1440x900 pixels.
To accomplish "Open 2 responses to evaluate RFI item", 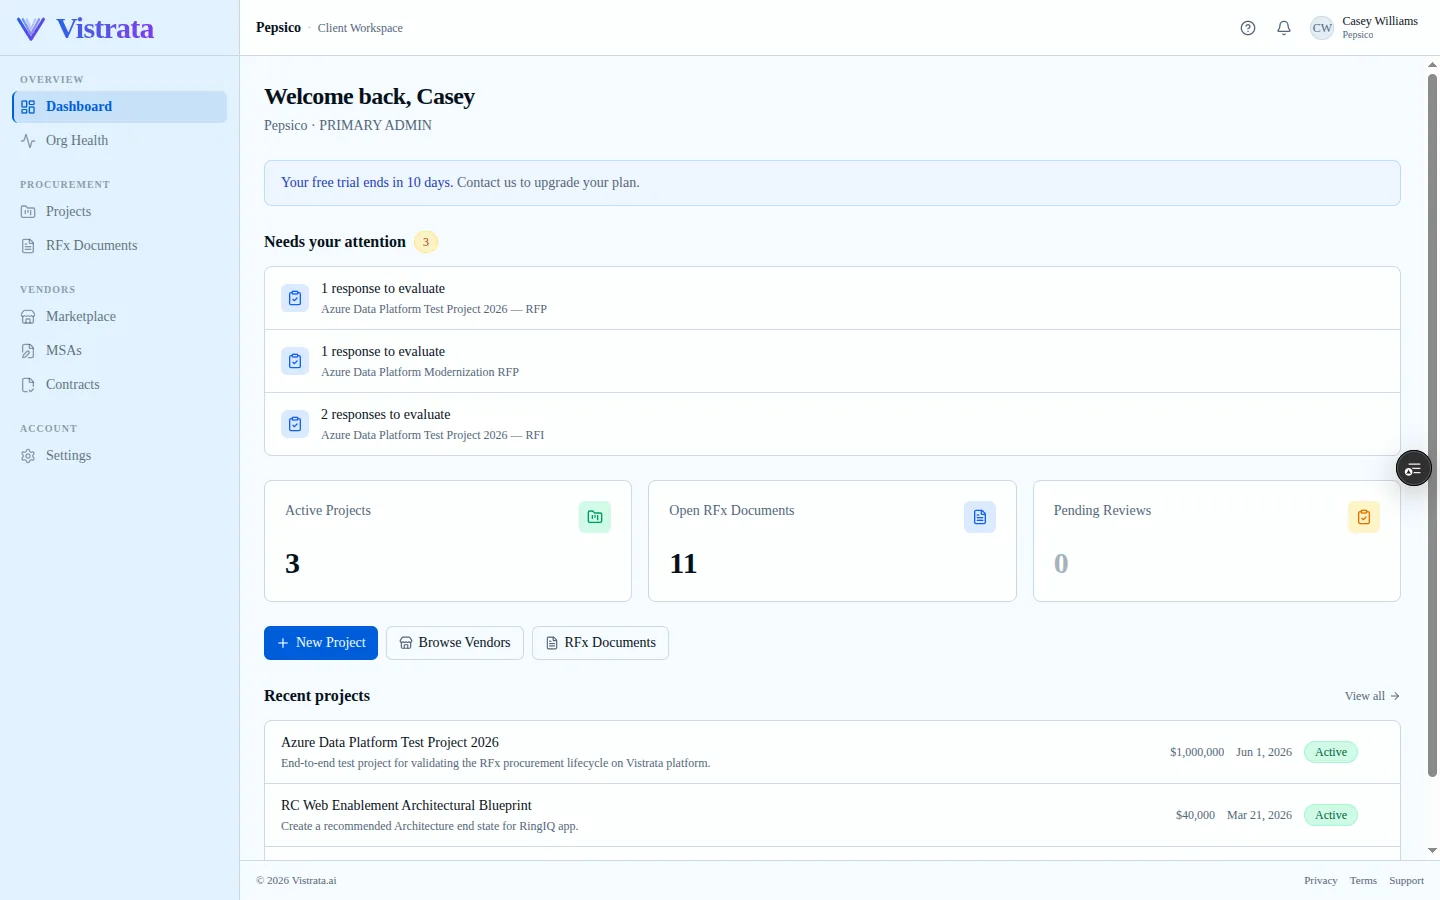I will point(832,424).
